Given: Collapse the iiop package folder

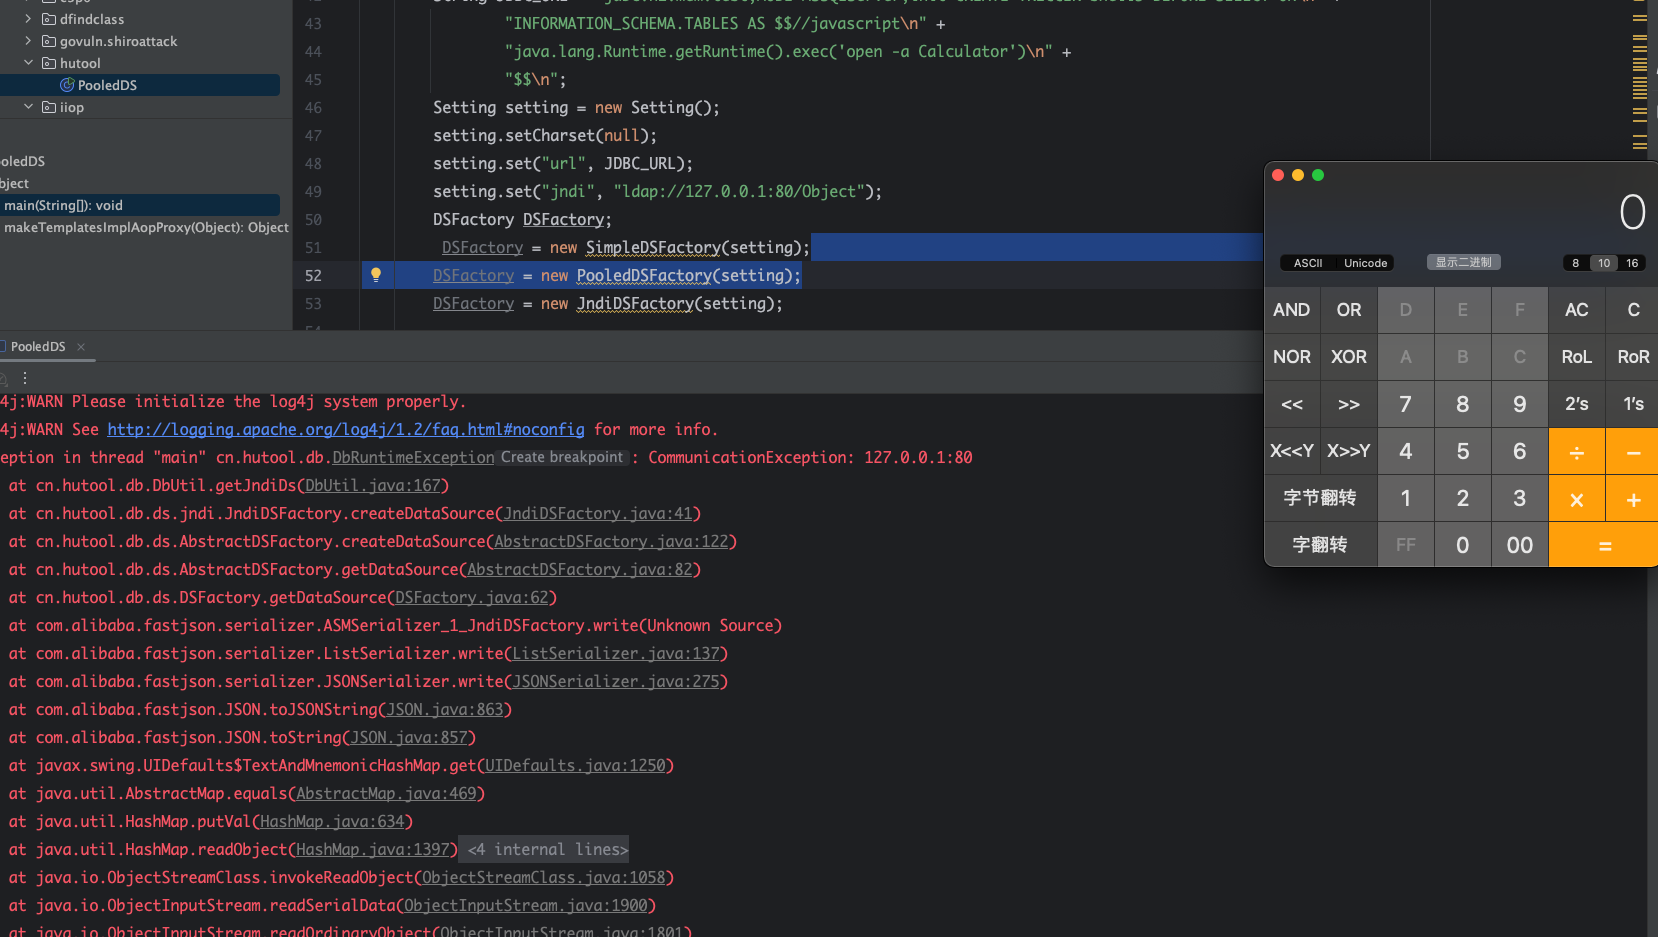Looking at the screenshot, I should (28, 107).
